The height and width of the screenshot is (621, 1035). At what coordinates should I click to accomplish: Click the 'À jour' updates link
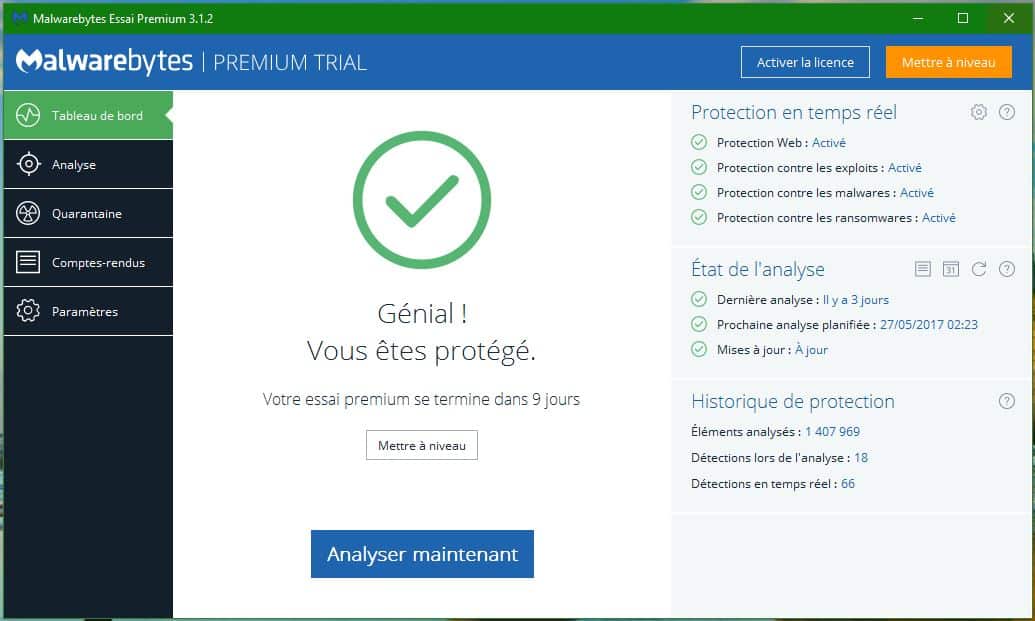[811, 350]
